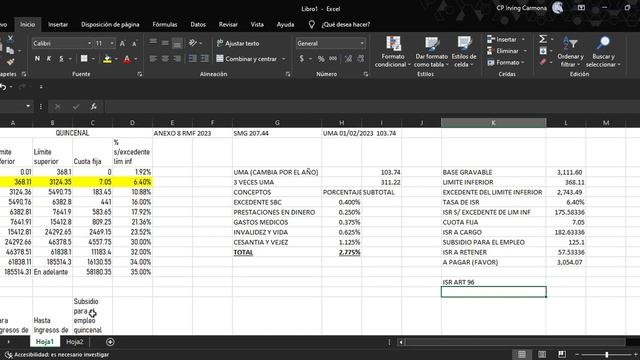Viewport: 640px width, 360px height.
Task: Toggle italic (K) formatting
Action: click(x=49, y=59)
